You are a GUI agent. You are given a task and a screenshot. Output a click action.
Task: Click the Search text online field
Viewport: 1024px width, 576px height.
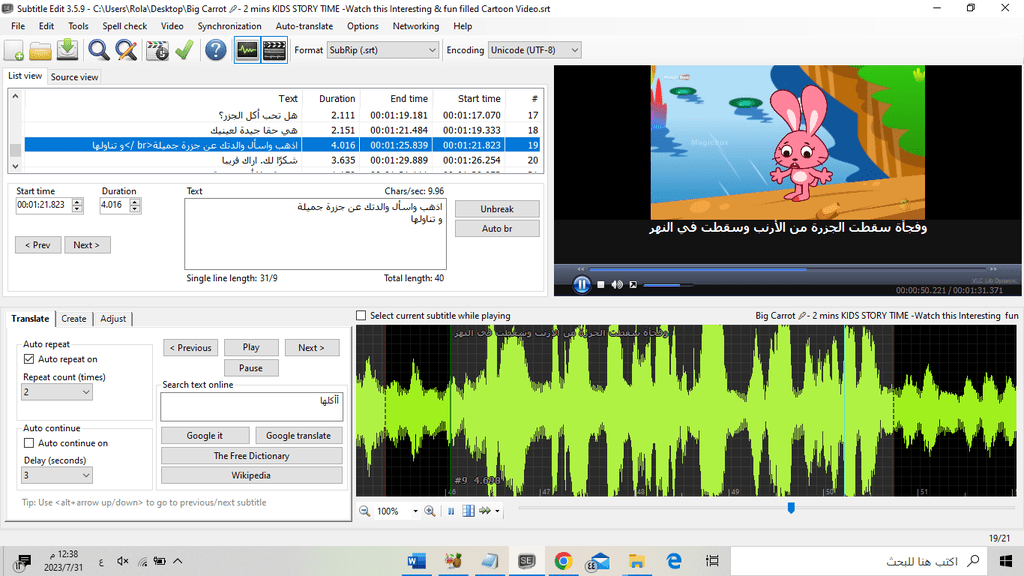251,406
